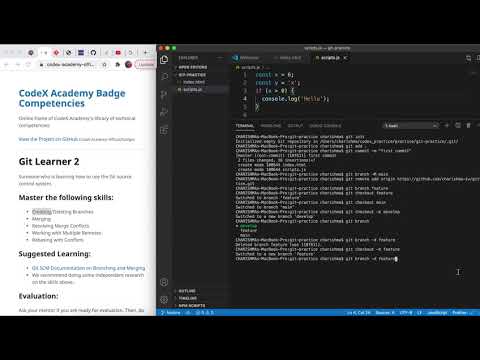This screenshot has height=360, width=480.
Task: Open browser extensions puzzle icon
Action: [x=117, y=65]
